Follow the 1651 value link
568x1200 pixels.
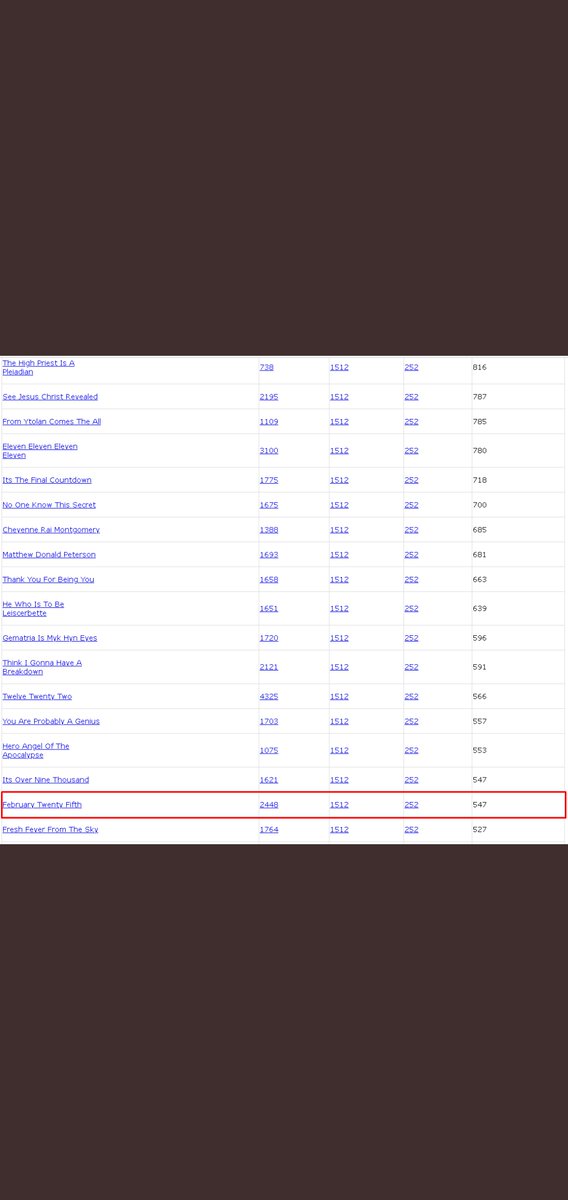269,609
